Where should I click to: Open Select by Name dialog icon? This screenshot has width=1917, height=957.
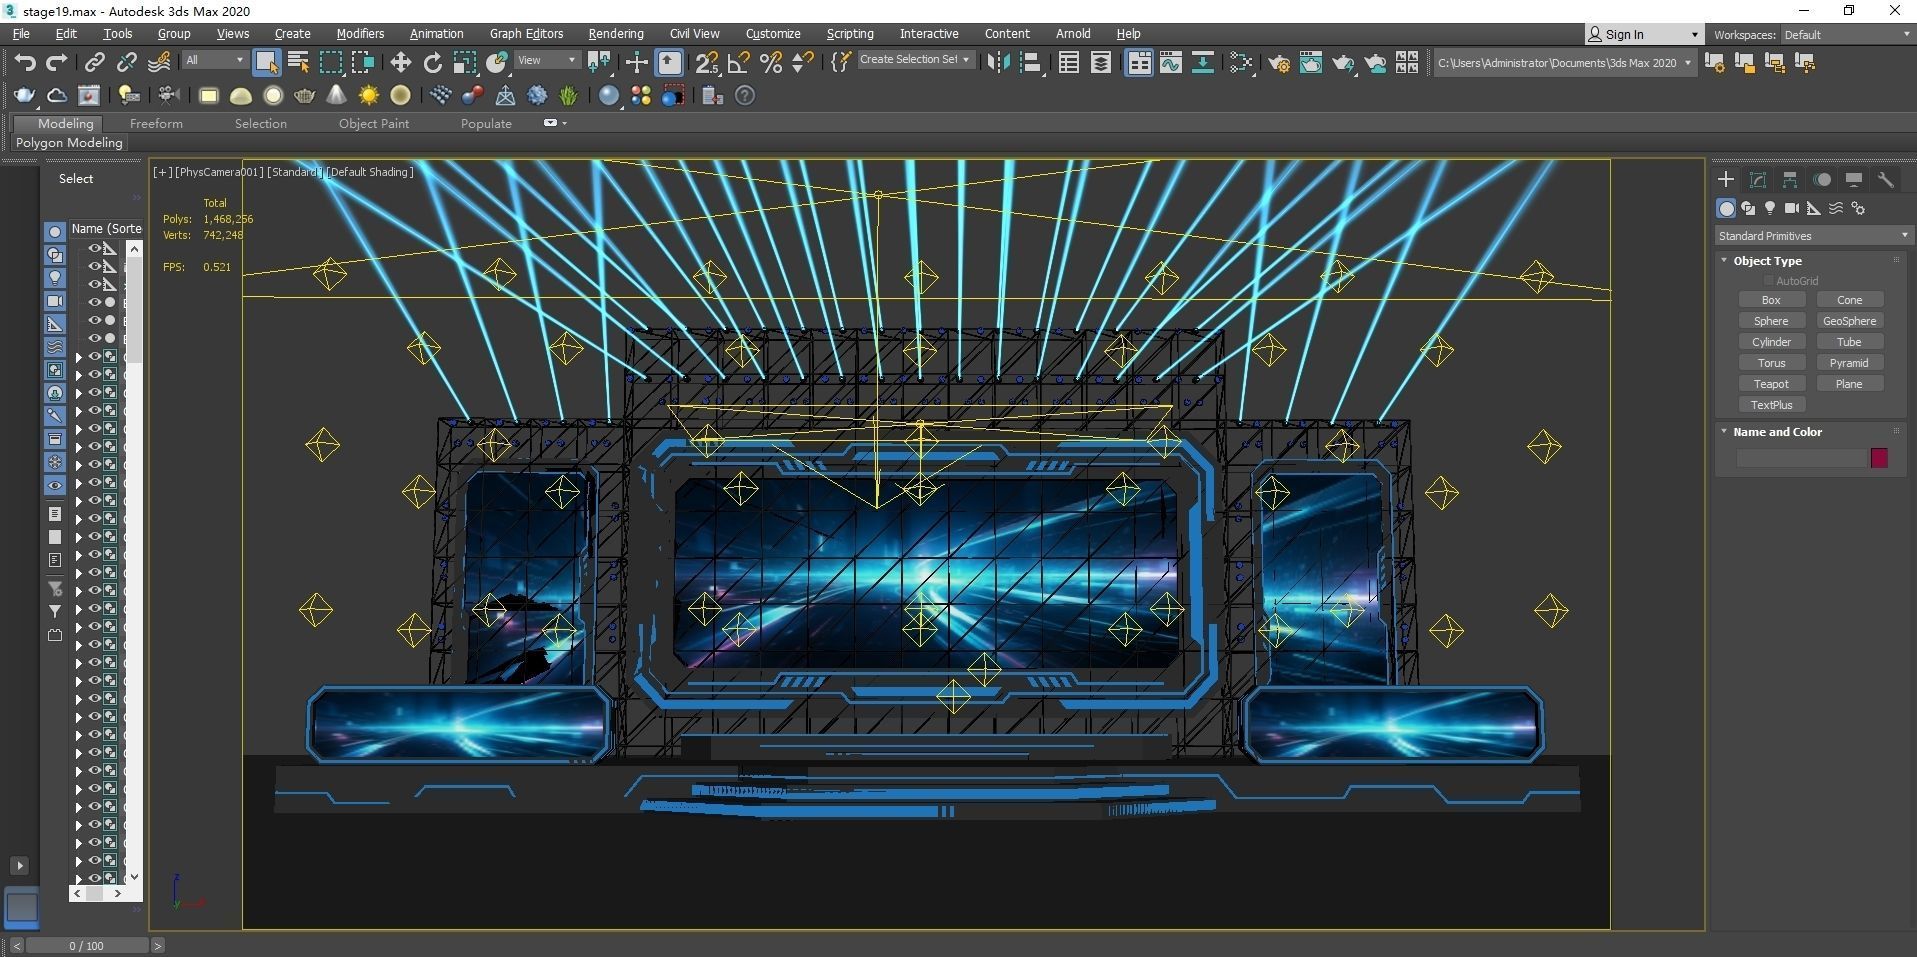coord(298,63)
